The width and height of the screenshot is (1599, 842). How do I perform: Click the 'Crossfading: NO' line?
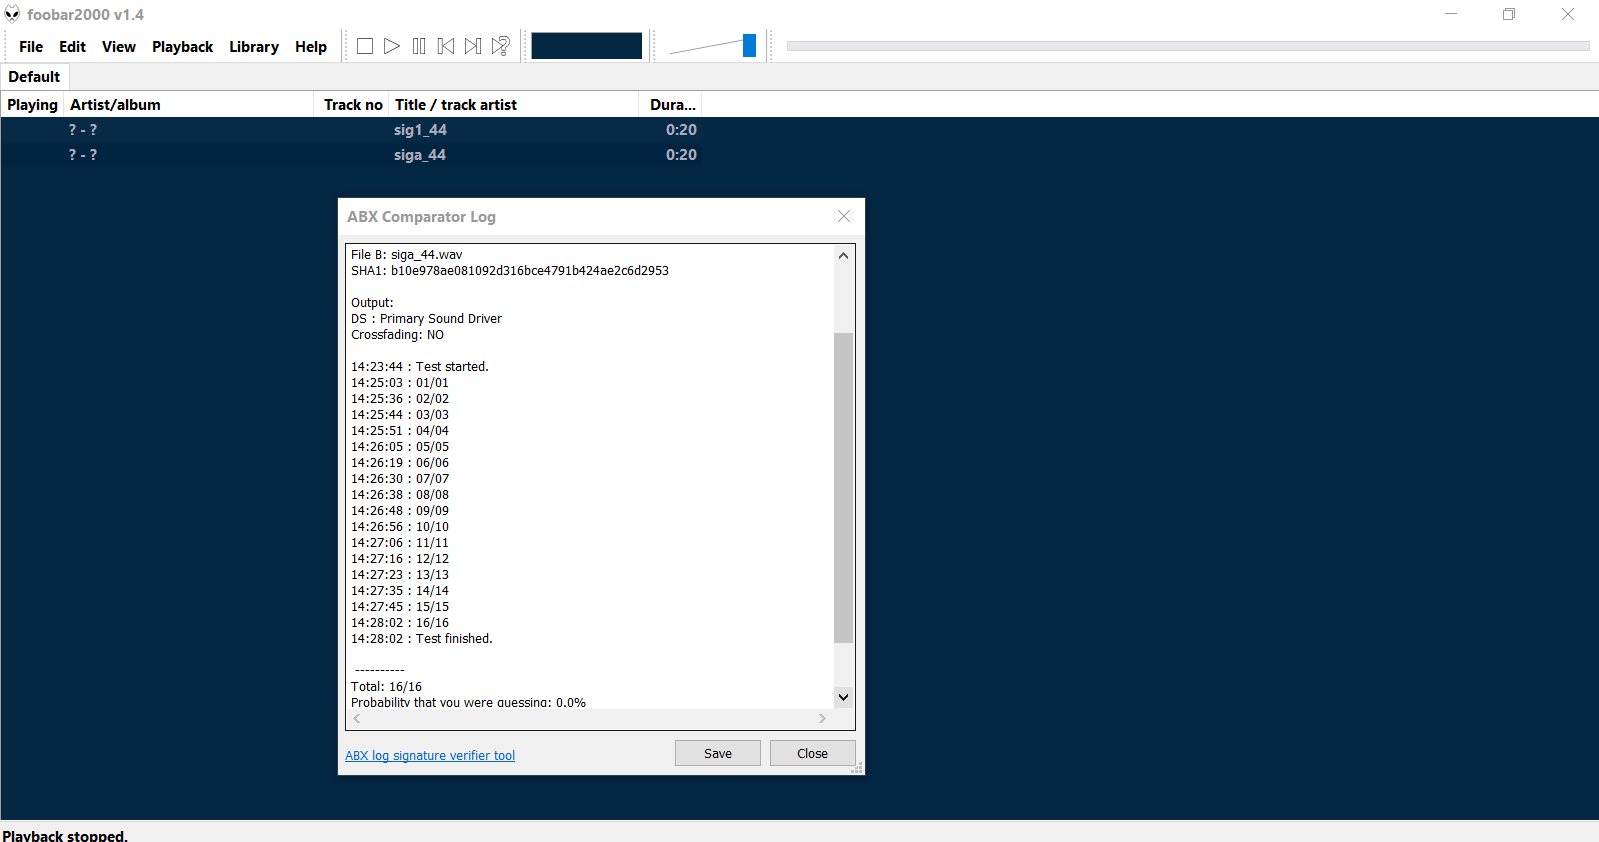pos(397,335)
